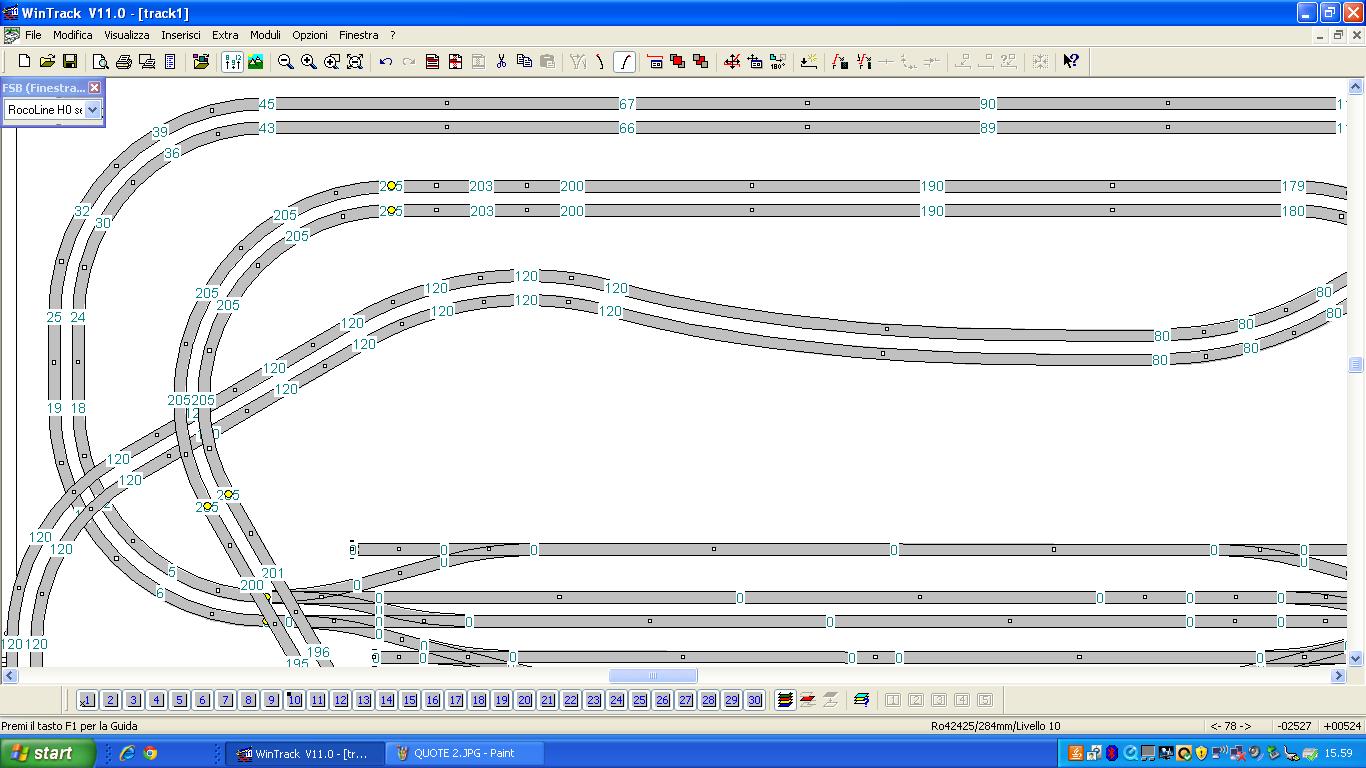Open the Inserisci menu
1366x768 pixels.
click(181, 35)
